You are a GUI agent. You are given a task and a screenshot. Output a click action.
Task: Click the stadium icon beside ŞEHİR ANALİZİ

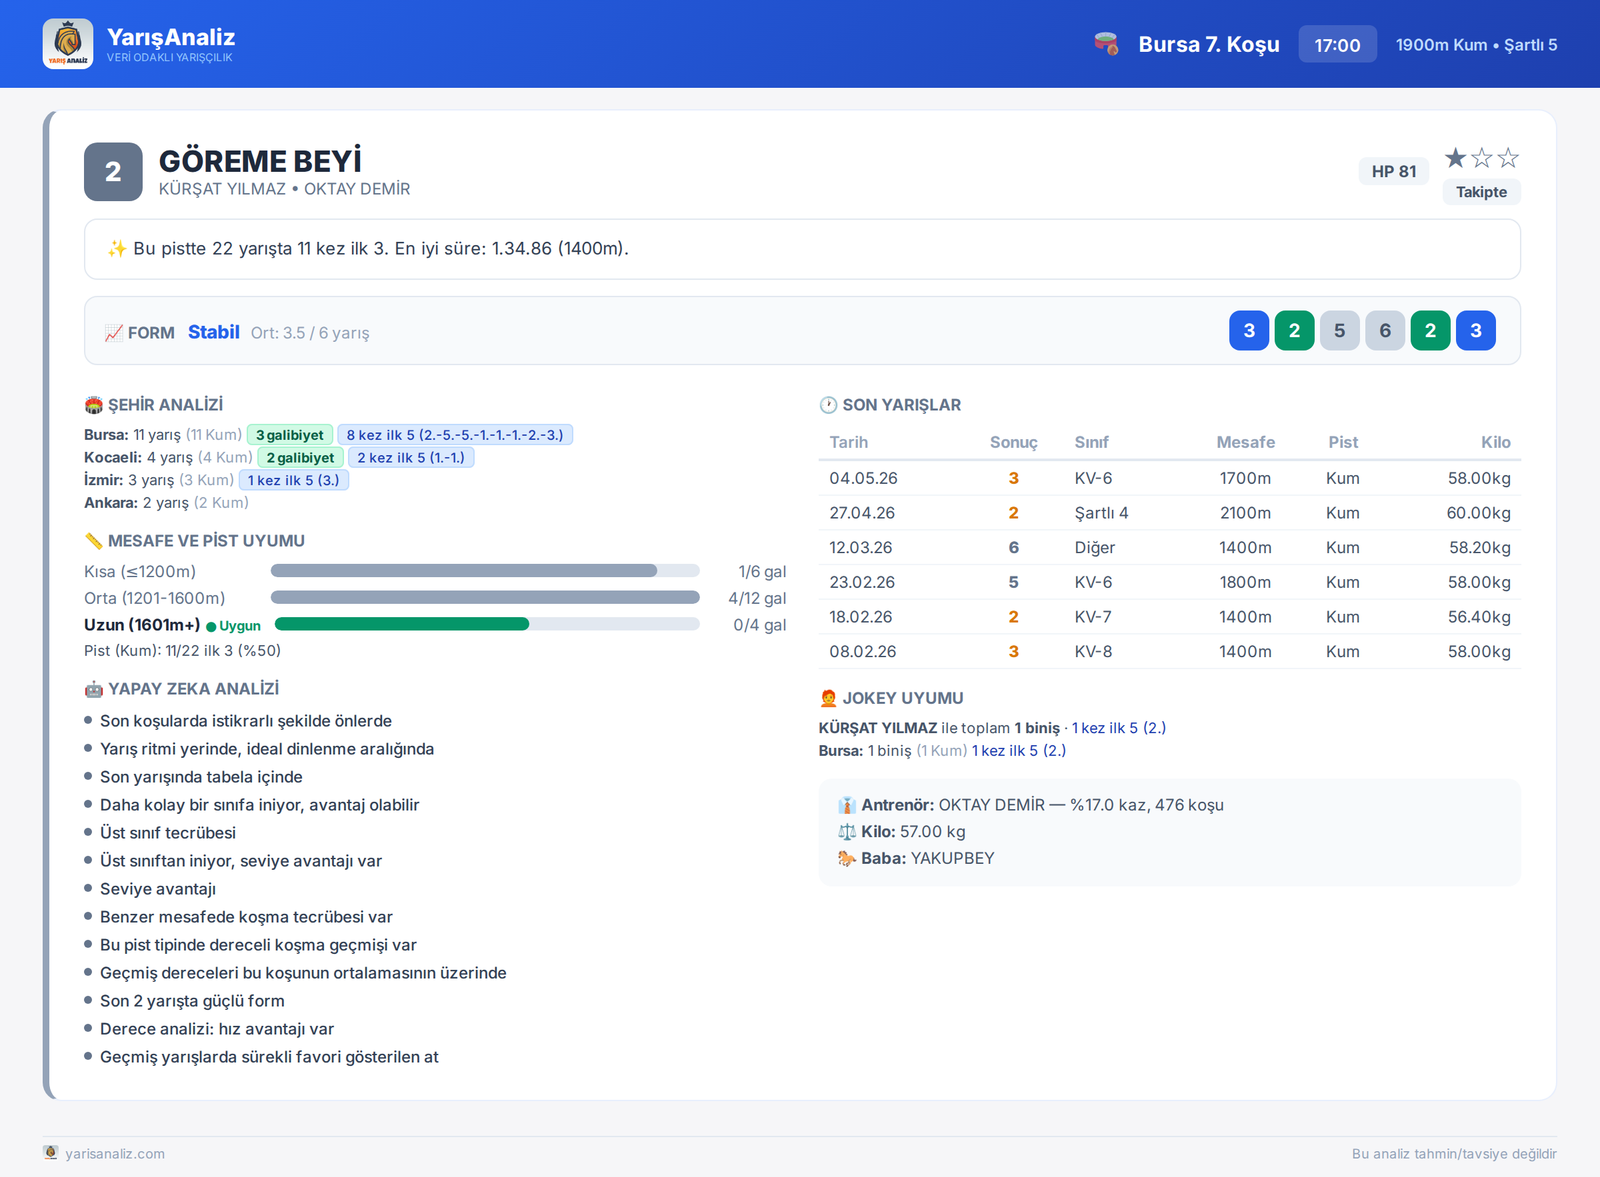point(94,405)
